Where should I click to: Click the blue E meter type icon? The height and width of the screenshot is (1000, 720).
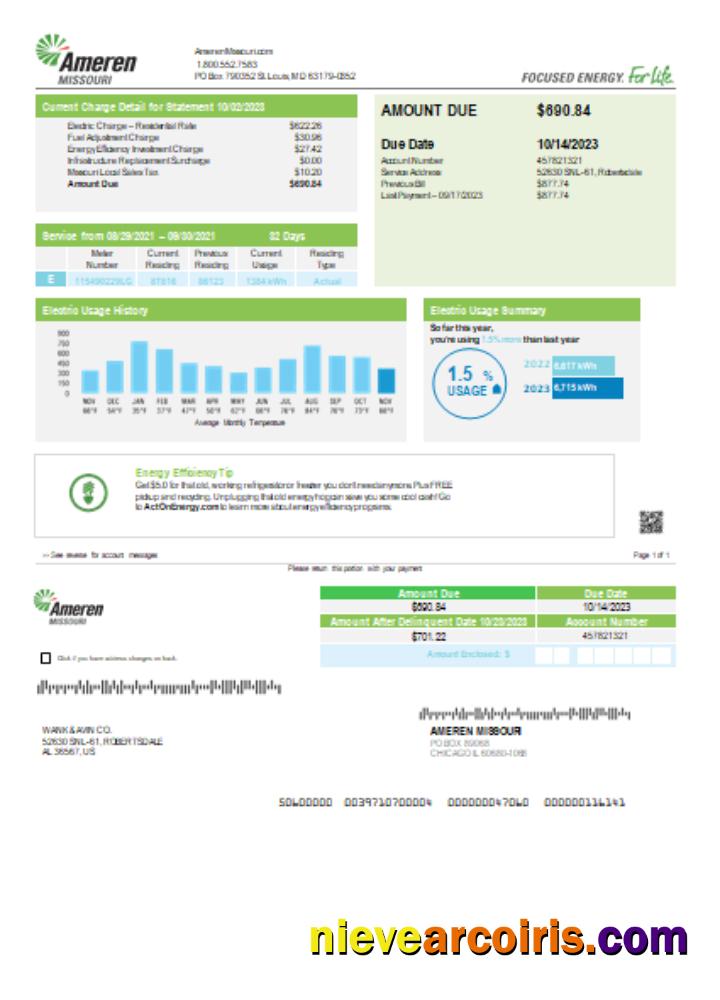48,281
